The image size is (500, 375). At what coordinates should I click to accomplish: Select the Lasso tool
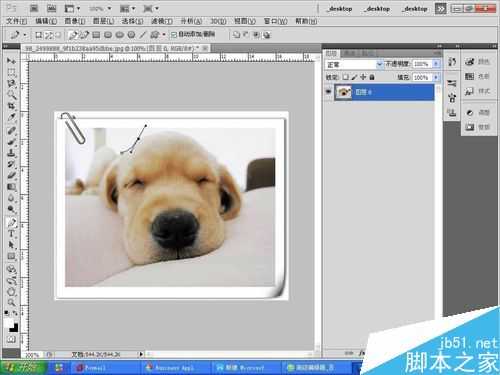(x=11, y=83)
